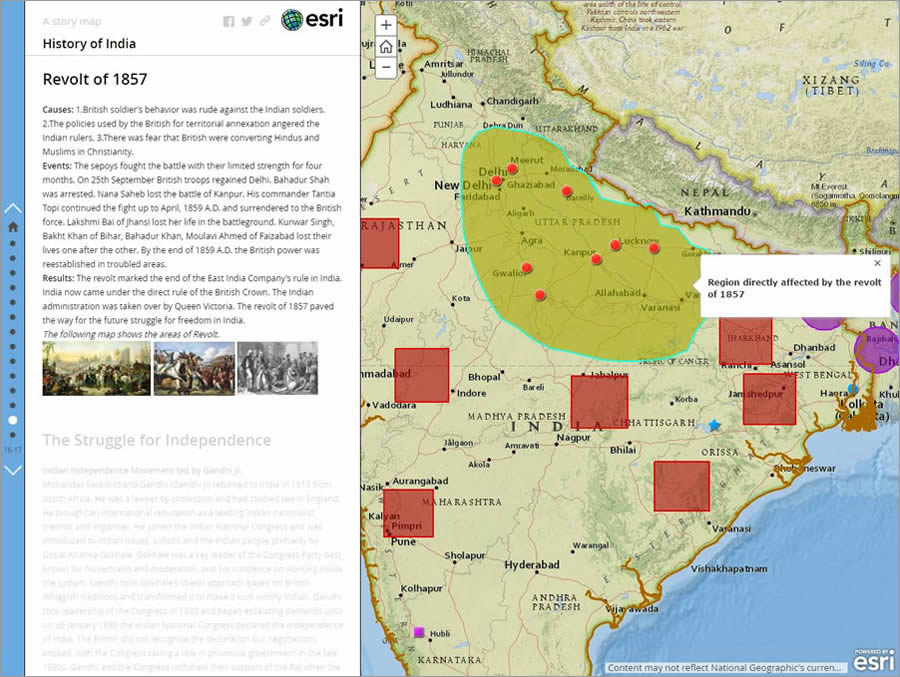Select the red square at Jabalpur
The height and width of the screenshot is (677, 900).
[599, 403]
